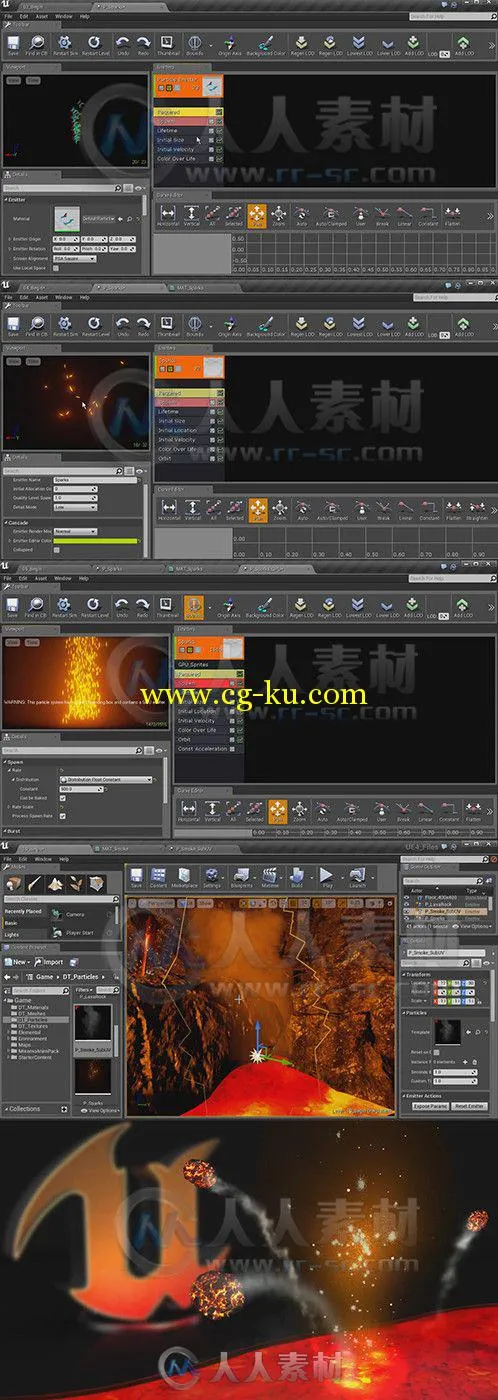Toggle Use Local Space checkbox in top Details
This screenshot has width=498, height=1400.
tap(57, 269)
